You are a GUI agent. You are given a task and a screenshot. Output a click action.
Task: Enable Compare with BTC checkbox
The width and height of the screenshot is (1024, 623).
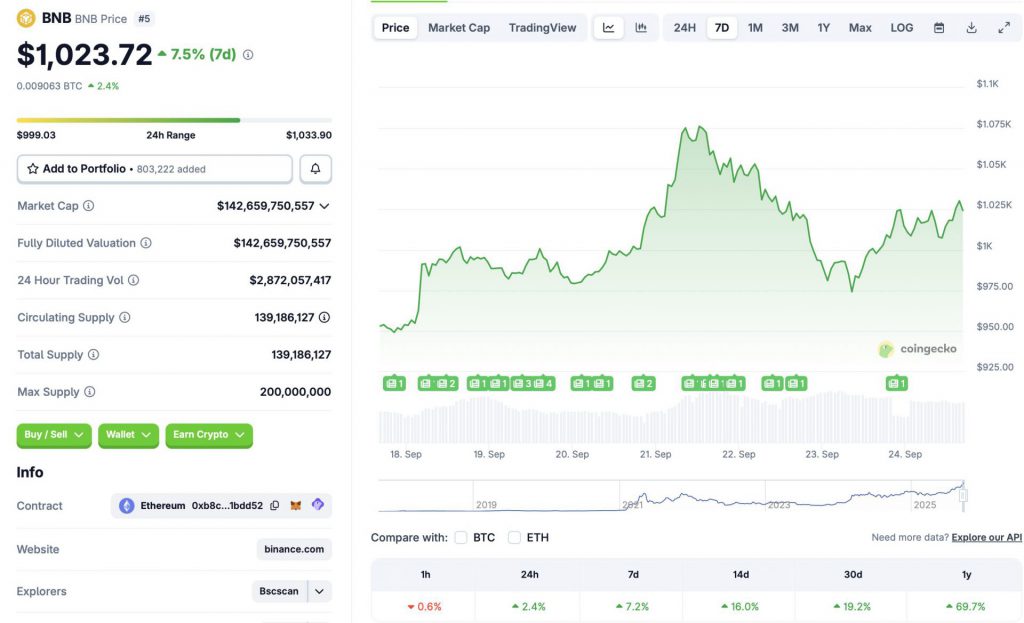point(461,537)
